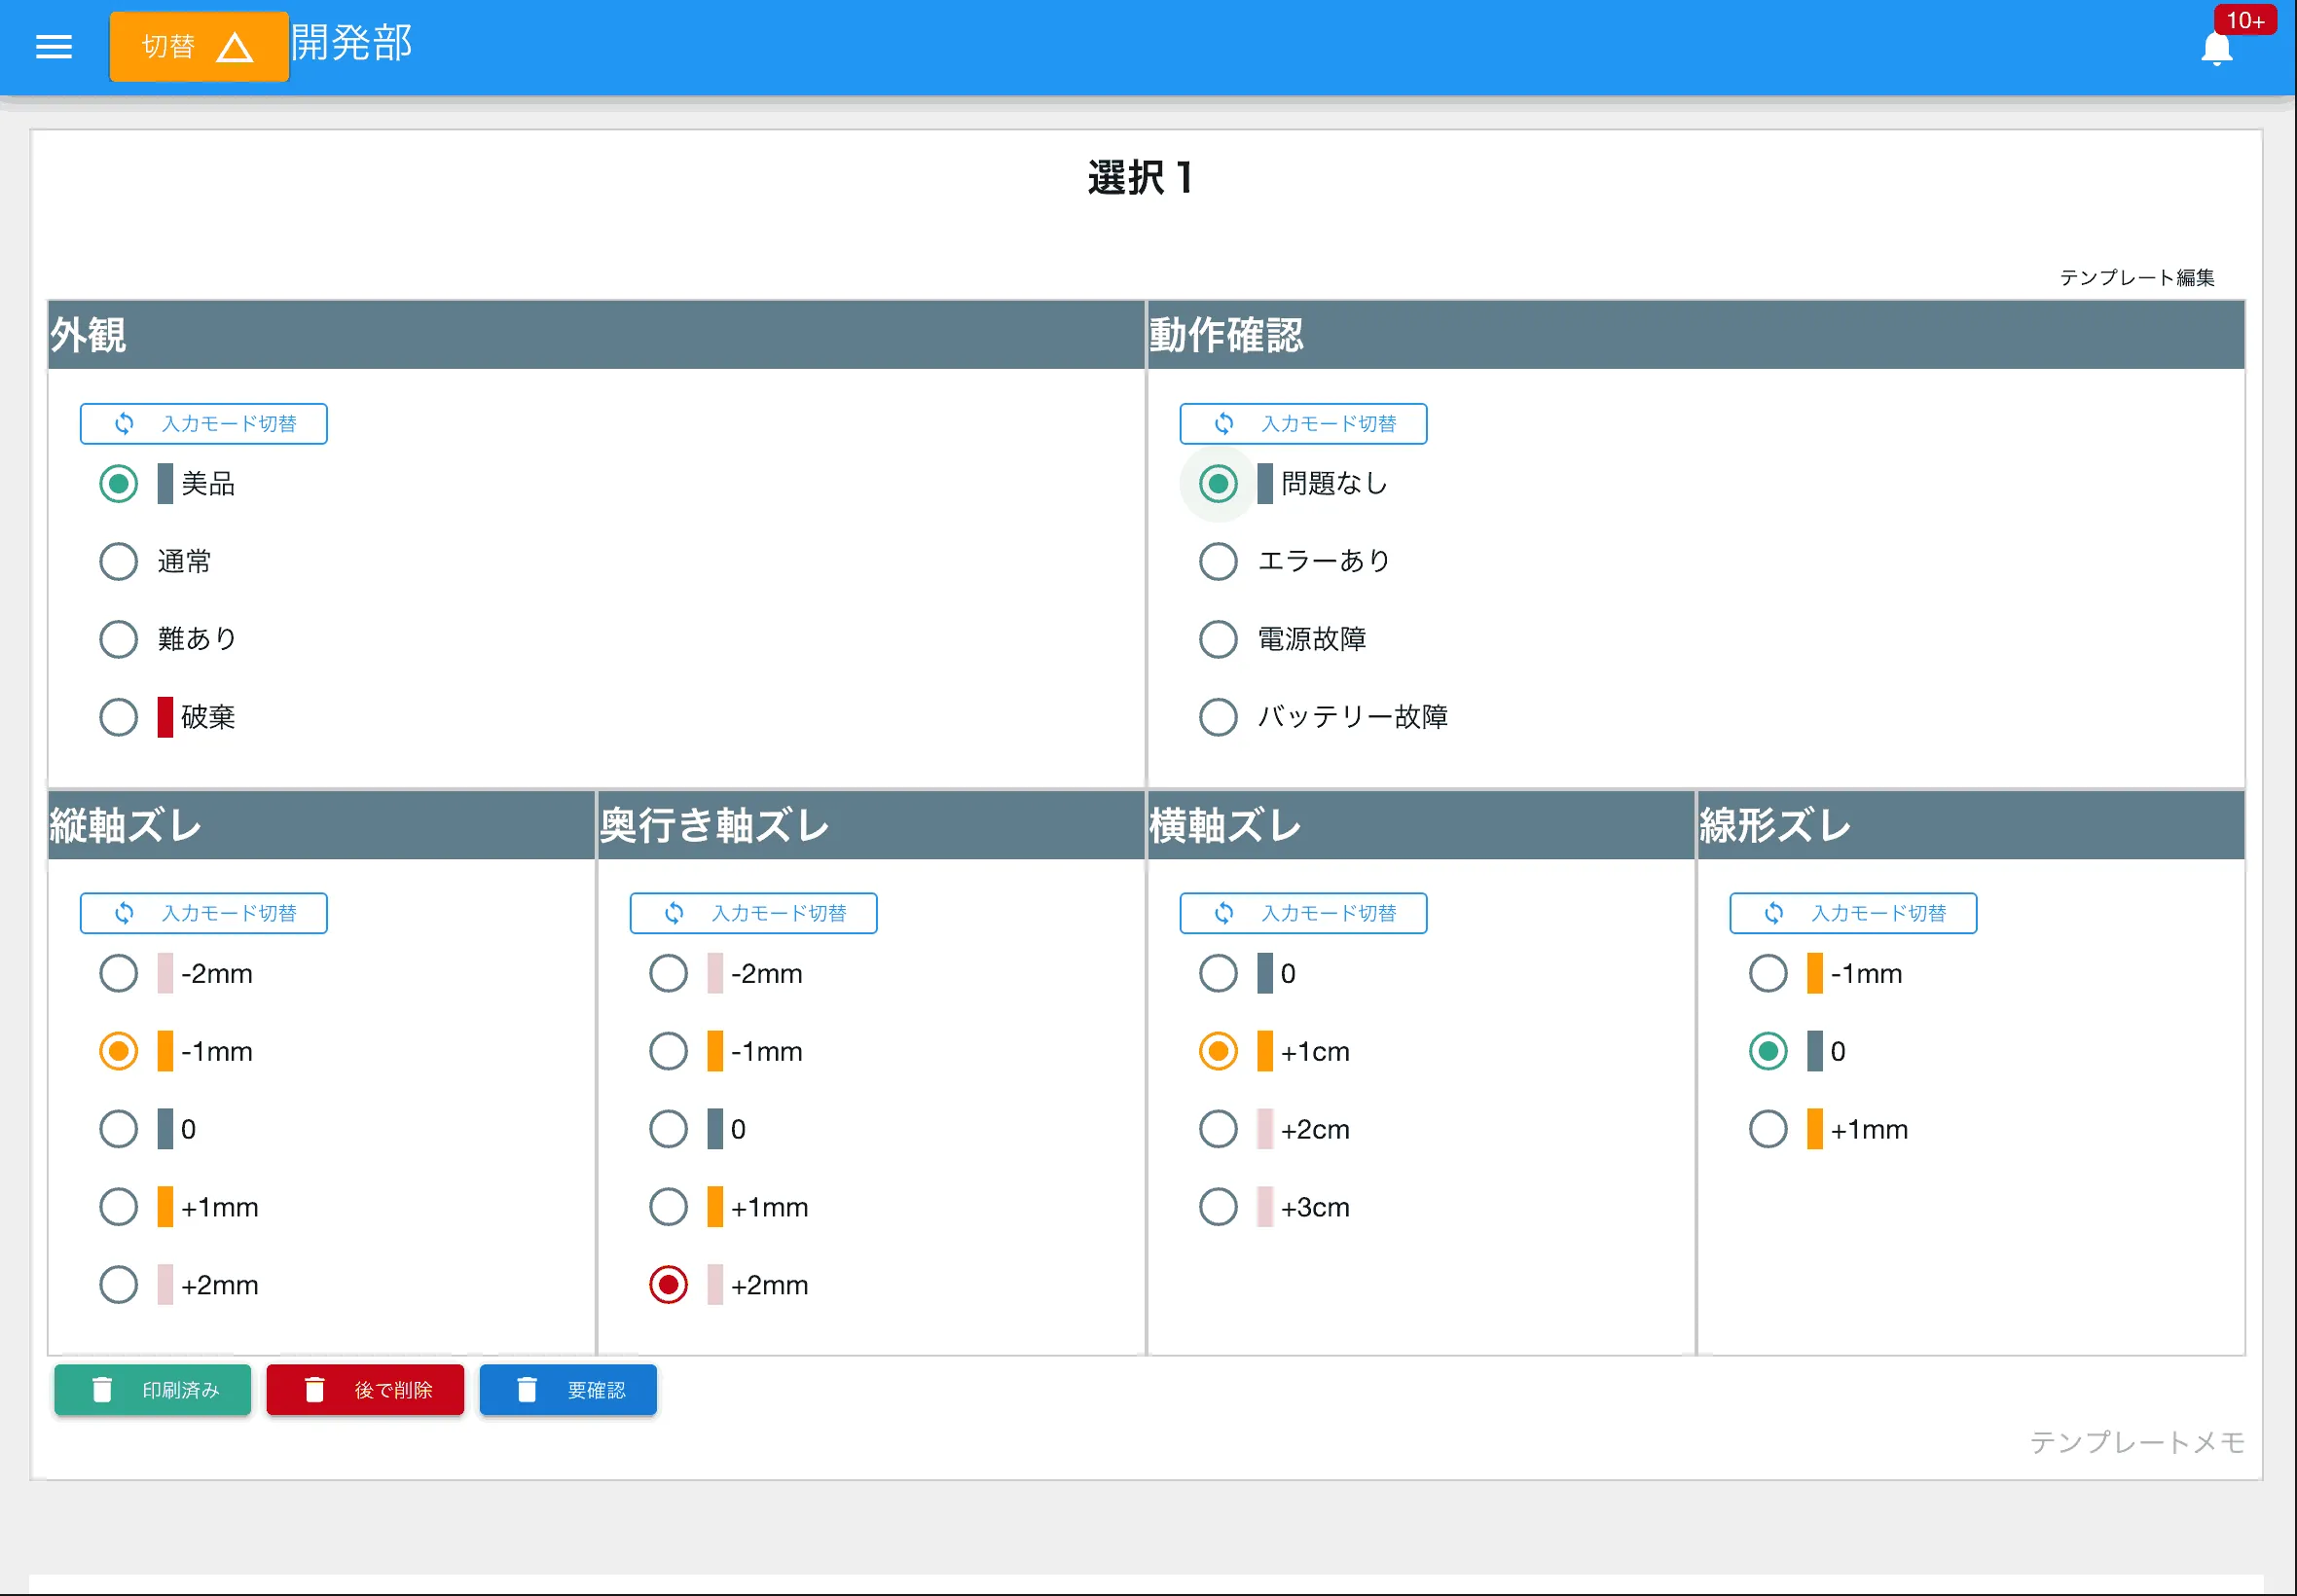Toggle input mode for 動作確認 section
The height and width of the screenshot is (1596, 2297).
pyautogui.click(x=1303, y=423)
